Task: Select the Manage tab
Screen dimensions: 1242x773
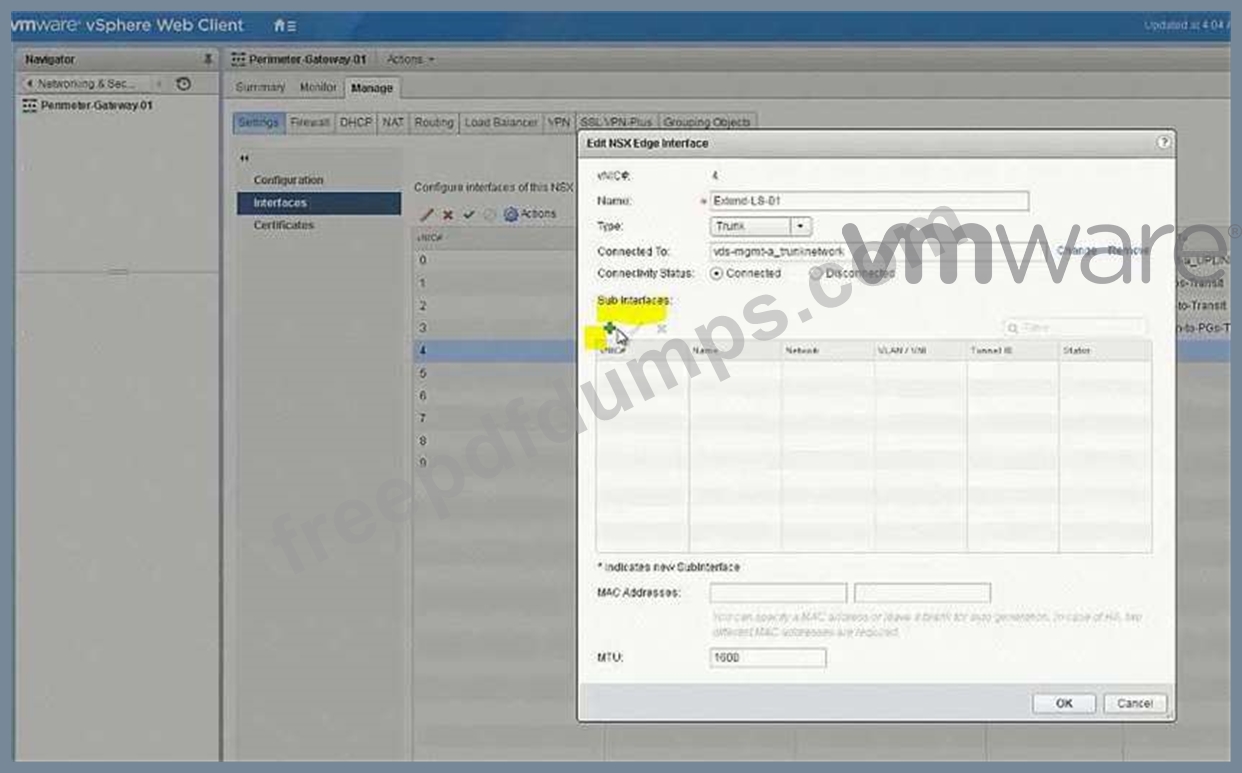Action: tap(372, 88)
